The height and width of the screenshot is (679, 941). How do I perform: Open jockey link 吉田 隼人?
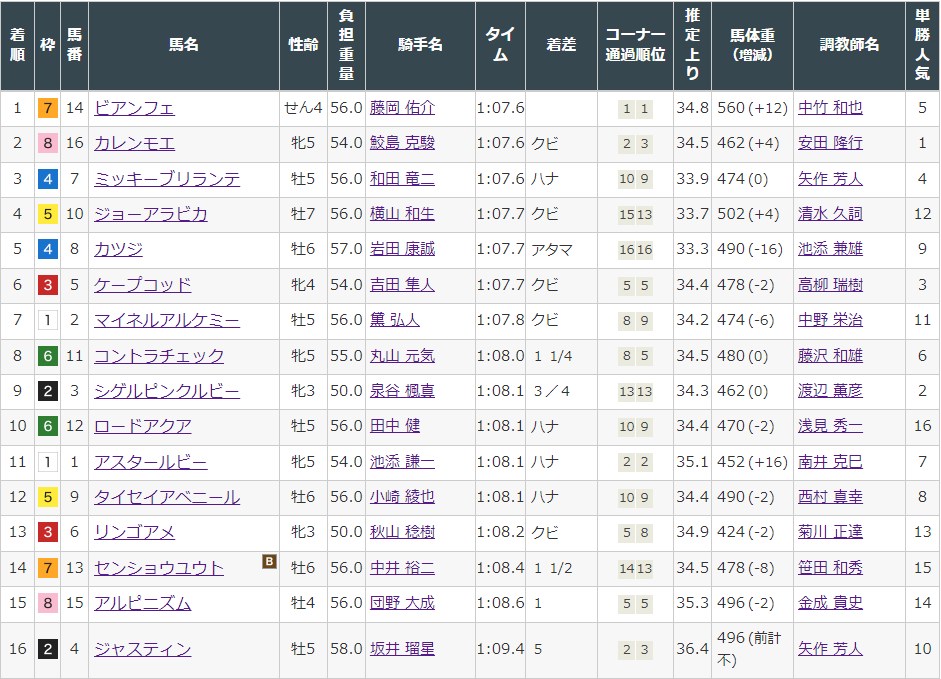(x=402, y=285)
